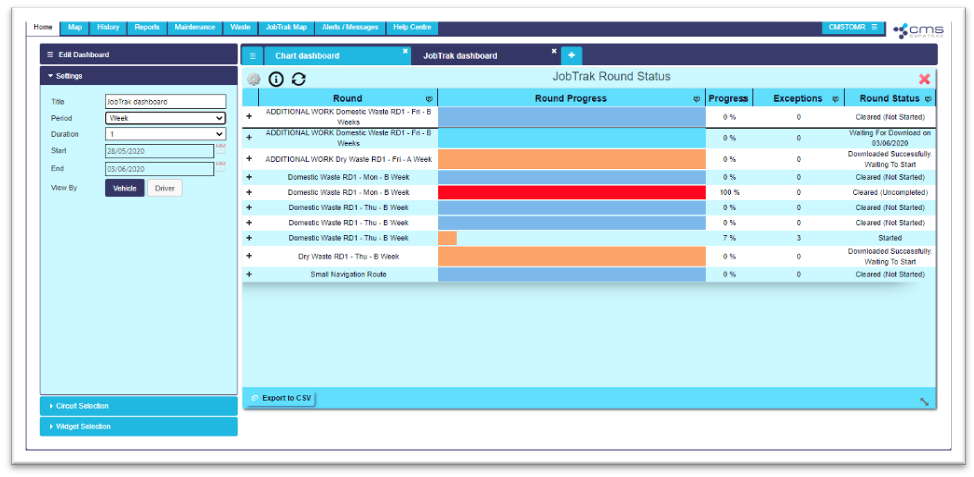Click the short orange 7% progress bar
The image size is (974, 477).
[447, 238]
